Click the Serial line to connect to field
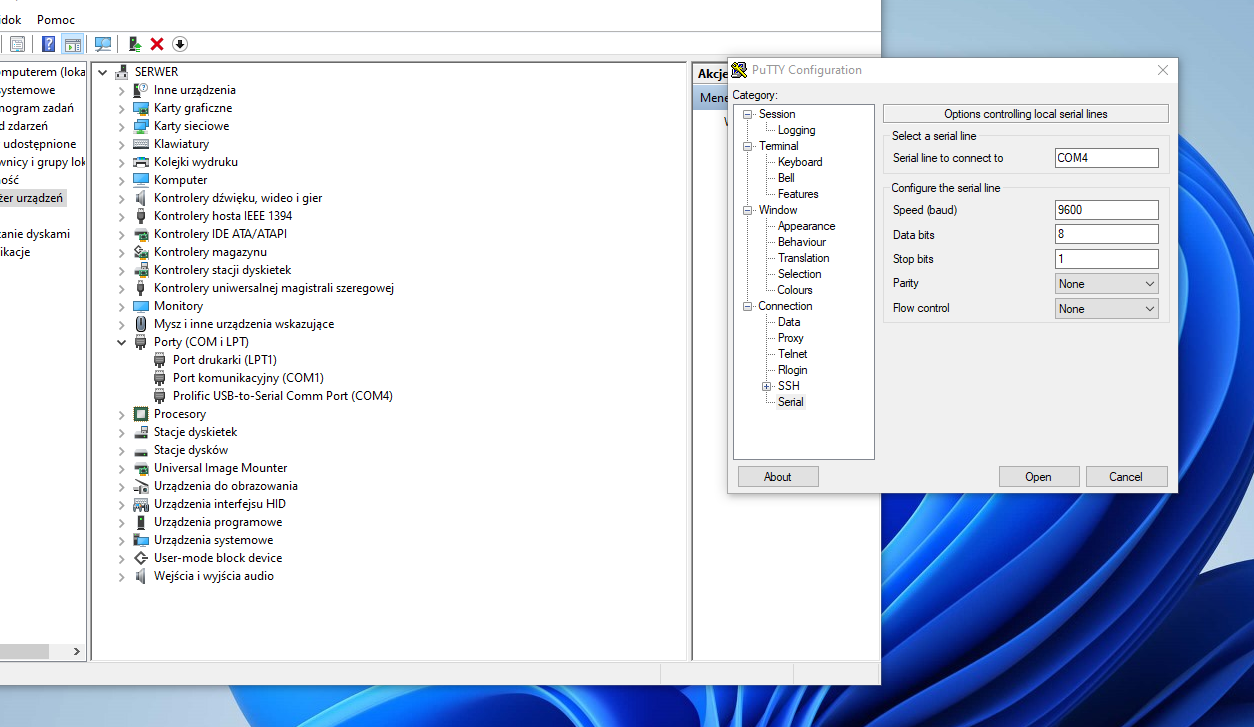 pos(1107,158)
